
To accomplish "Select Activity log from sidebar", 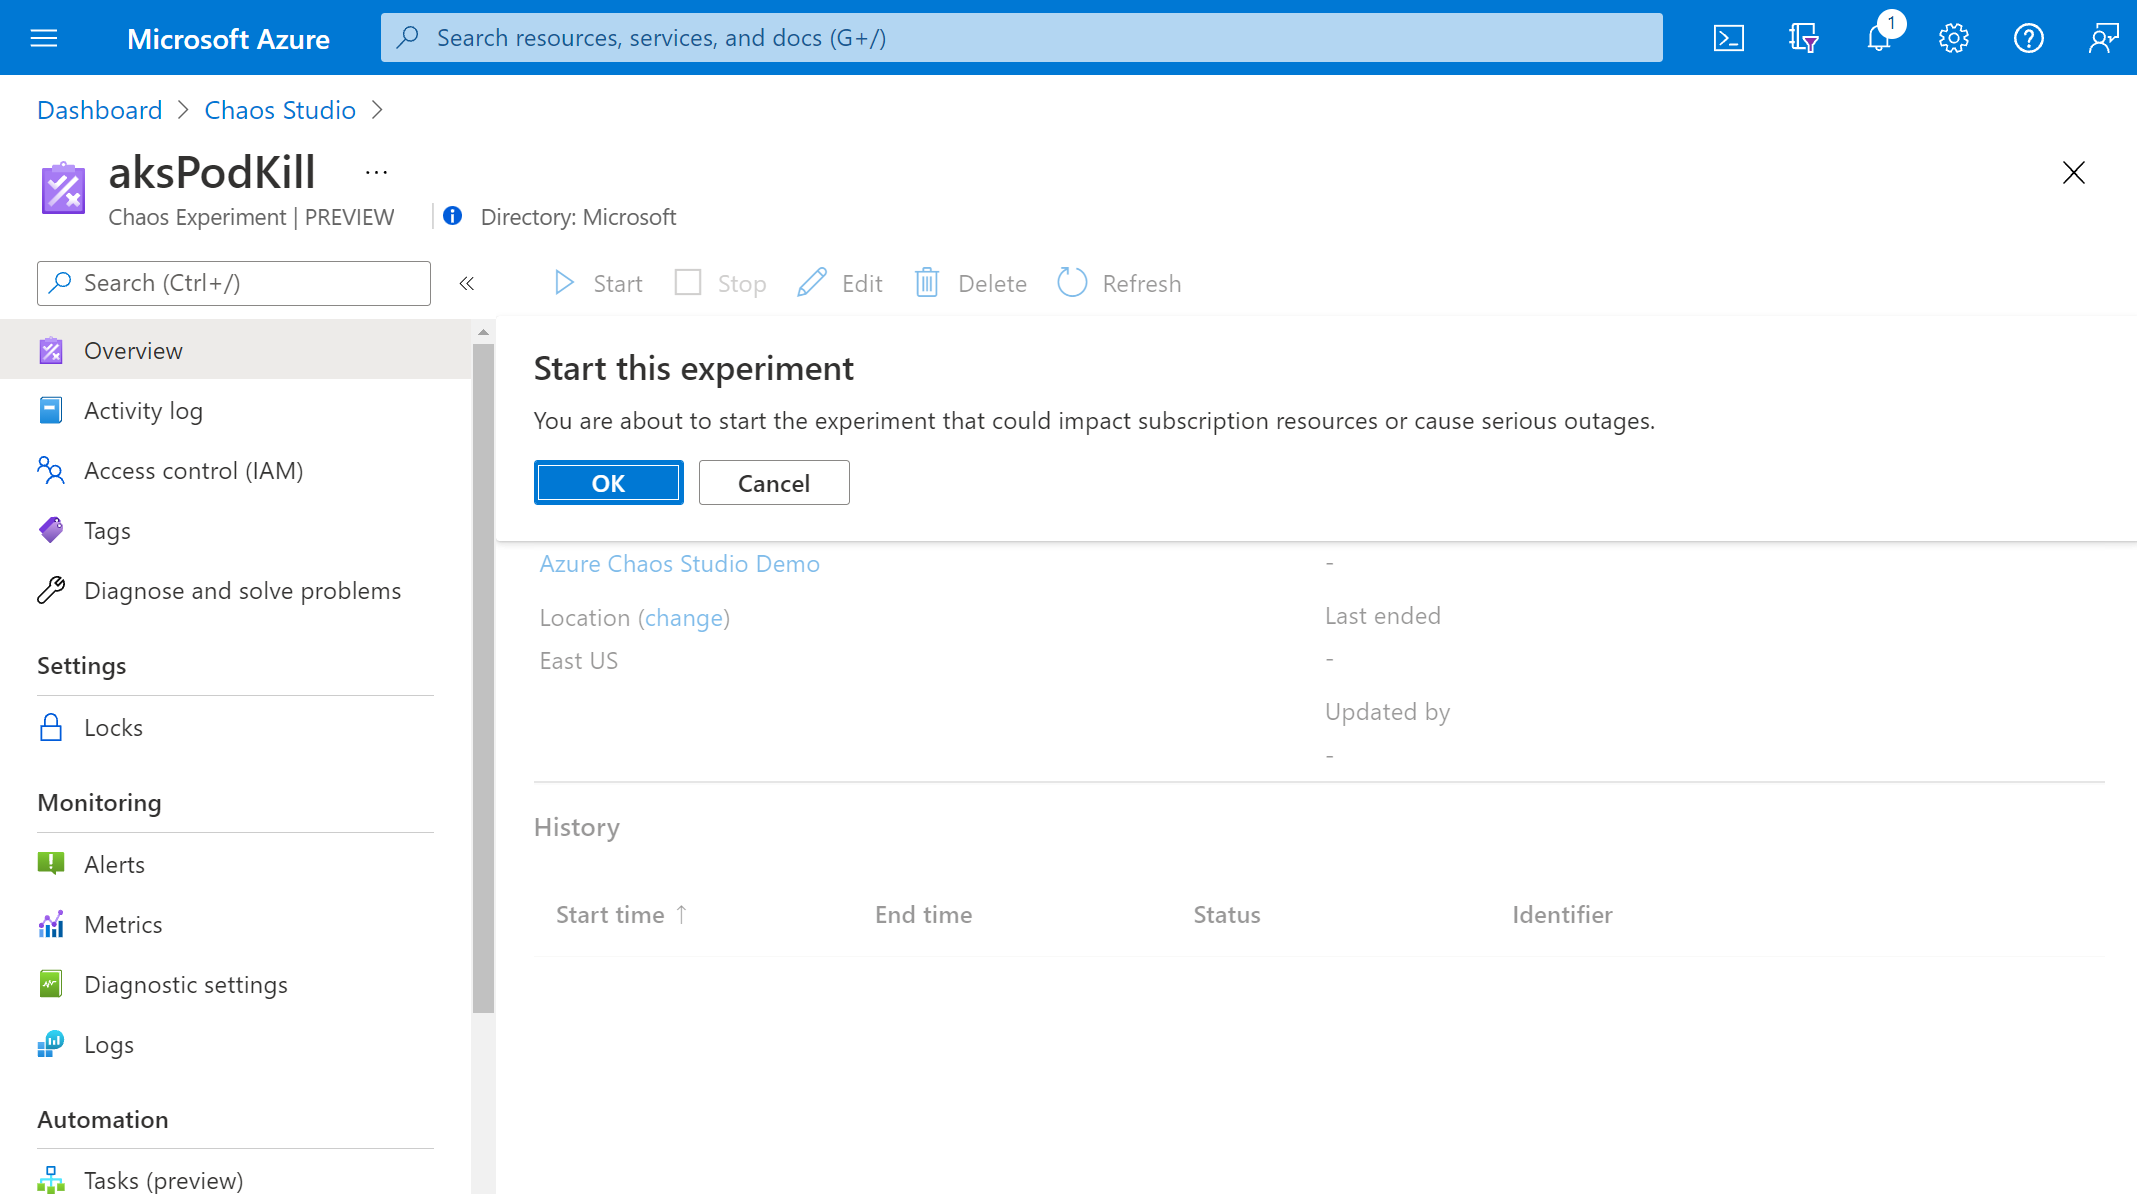I will 144,409.
